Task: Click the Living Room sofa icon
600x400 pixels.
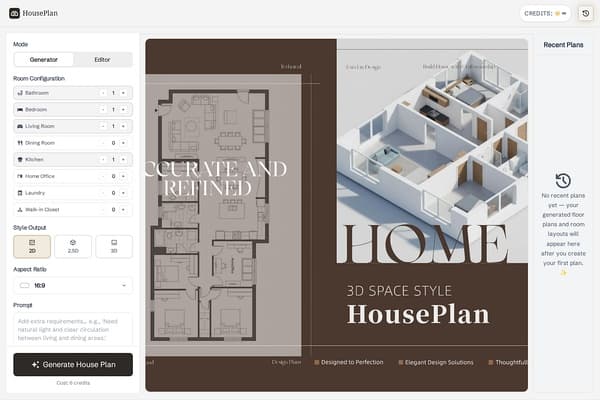Action: (x=20, y=126)
